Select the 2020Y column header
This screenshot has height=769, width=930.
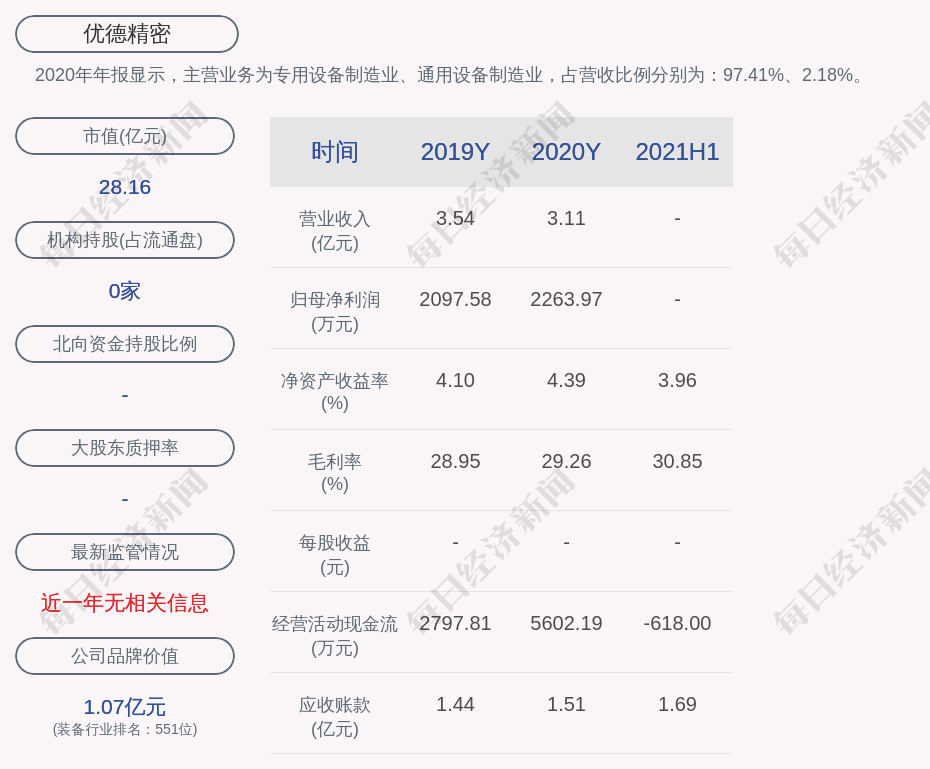pos(566,152)
